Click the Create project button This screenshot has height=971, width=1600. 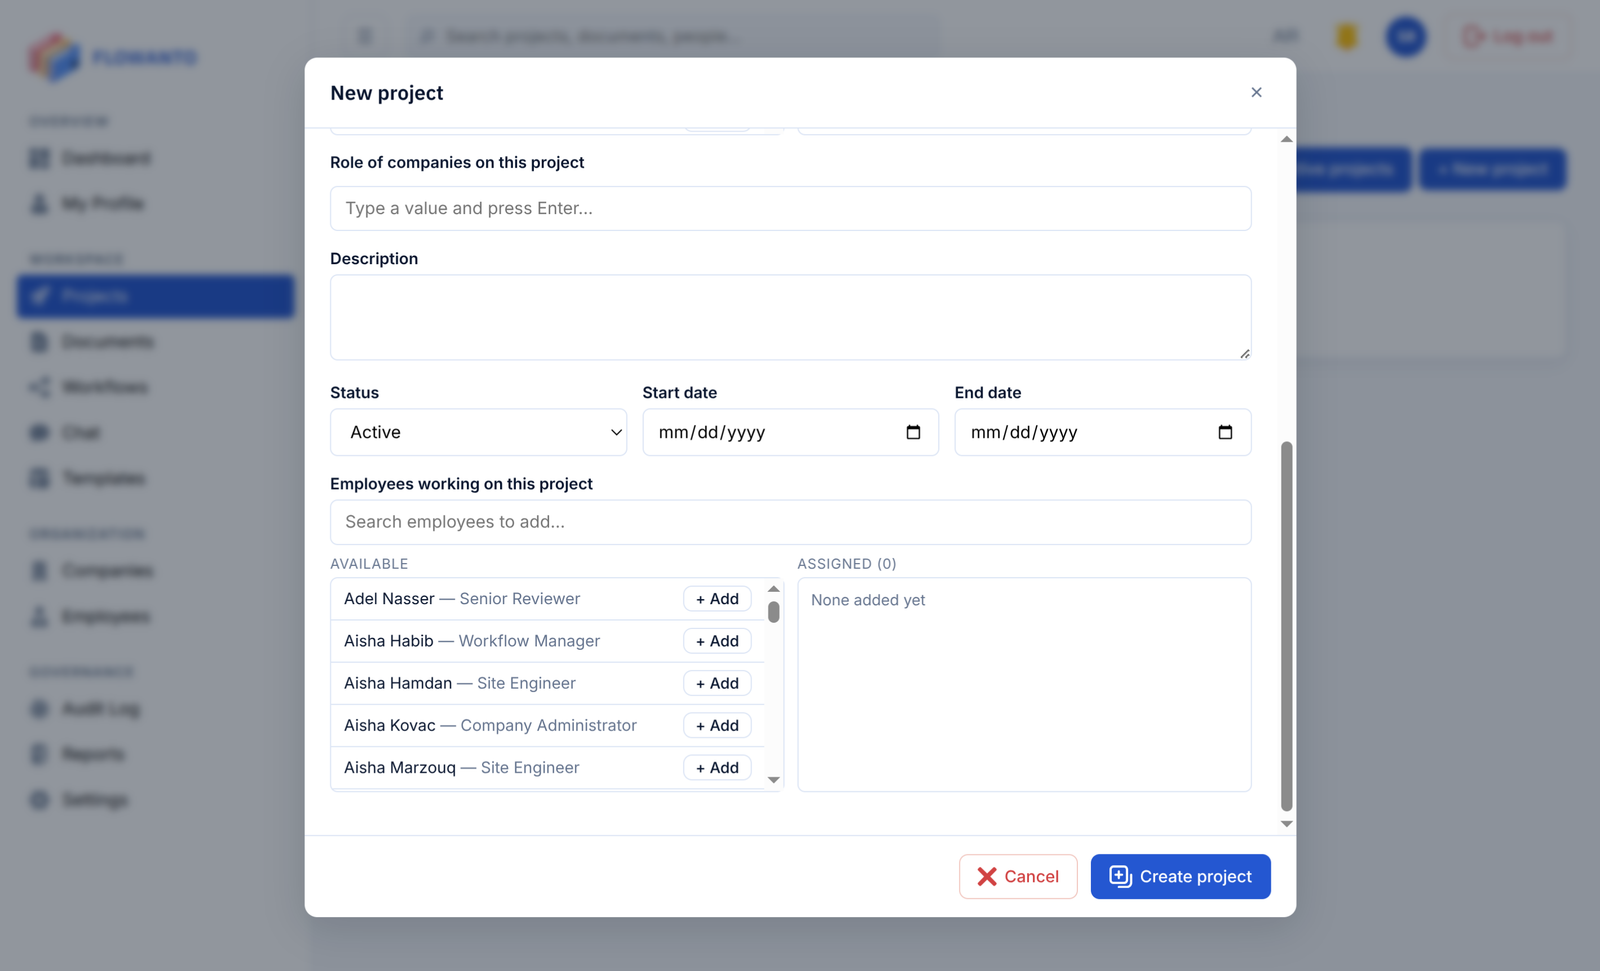[x=1180, y=876]
